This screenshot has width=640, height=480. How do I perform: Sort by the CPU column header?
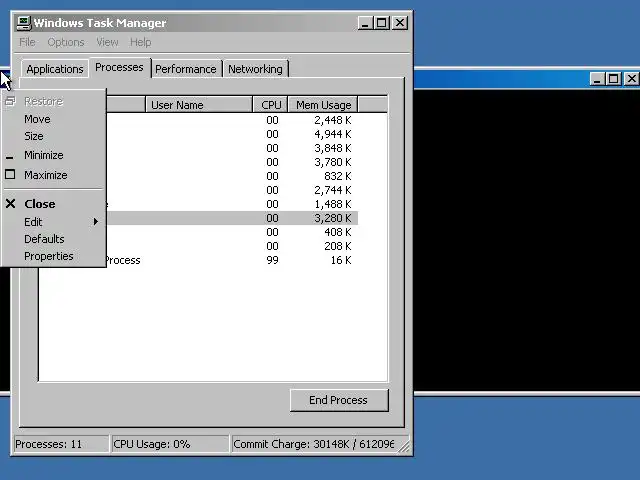coord(271,105)
